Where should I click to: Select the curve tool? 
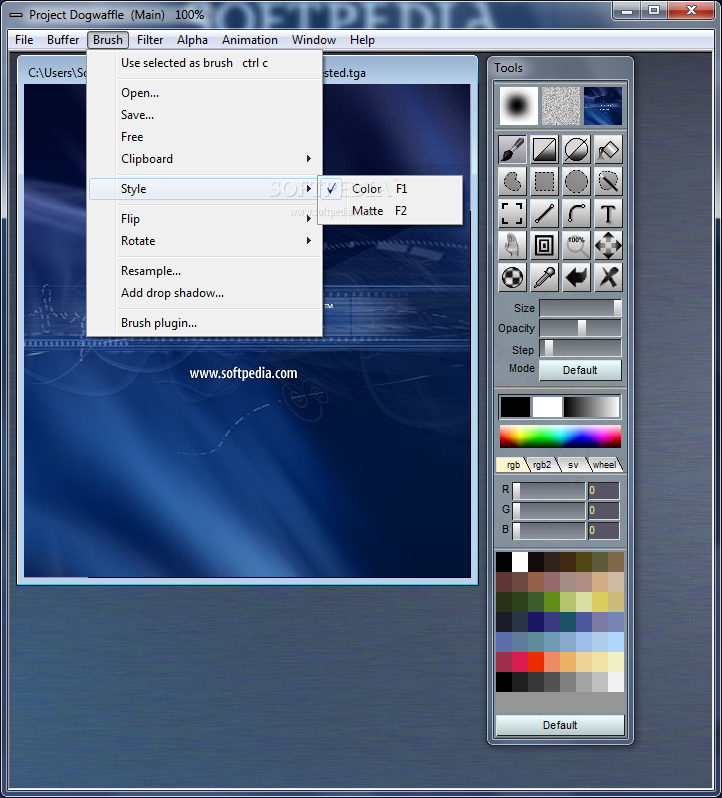576,213
